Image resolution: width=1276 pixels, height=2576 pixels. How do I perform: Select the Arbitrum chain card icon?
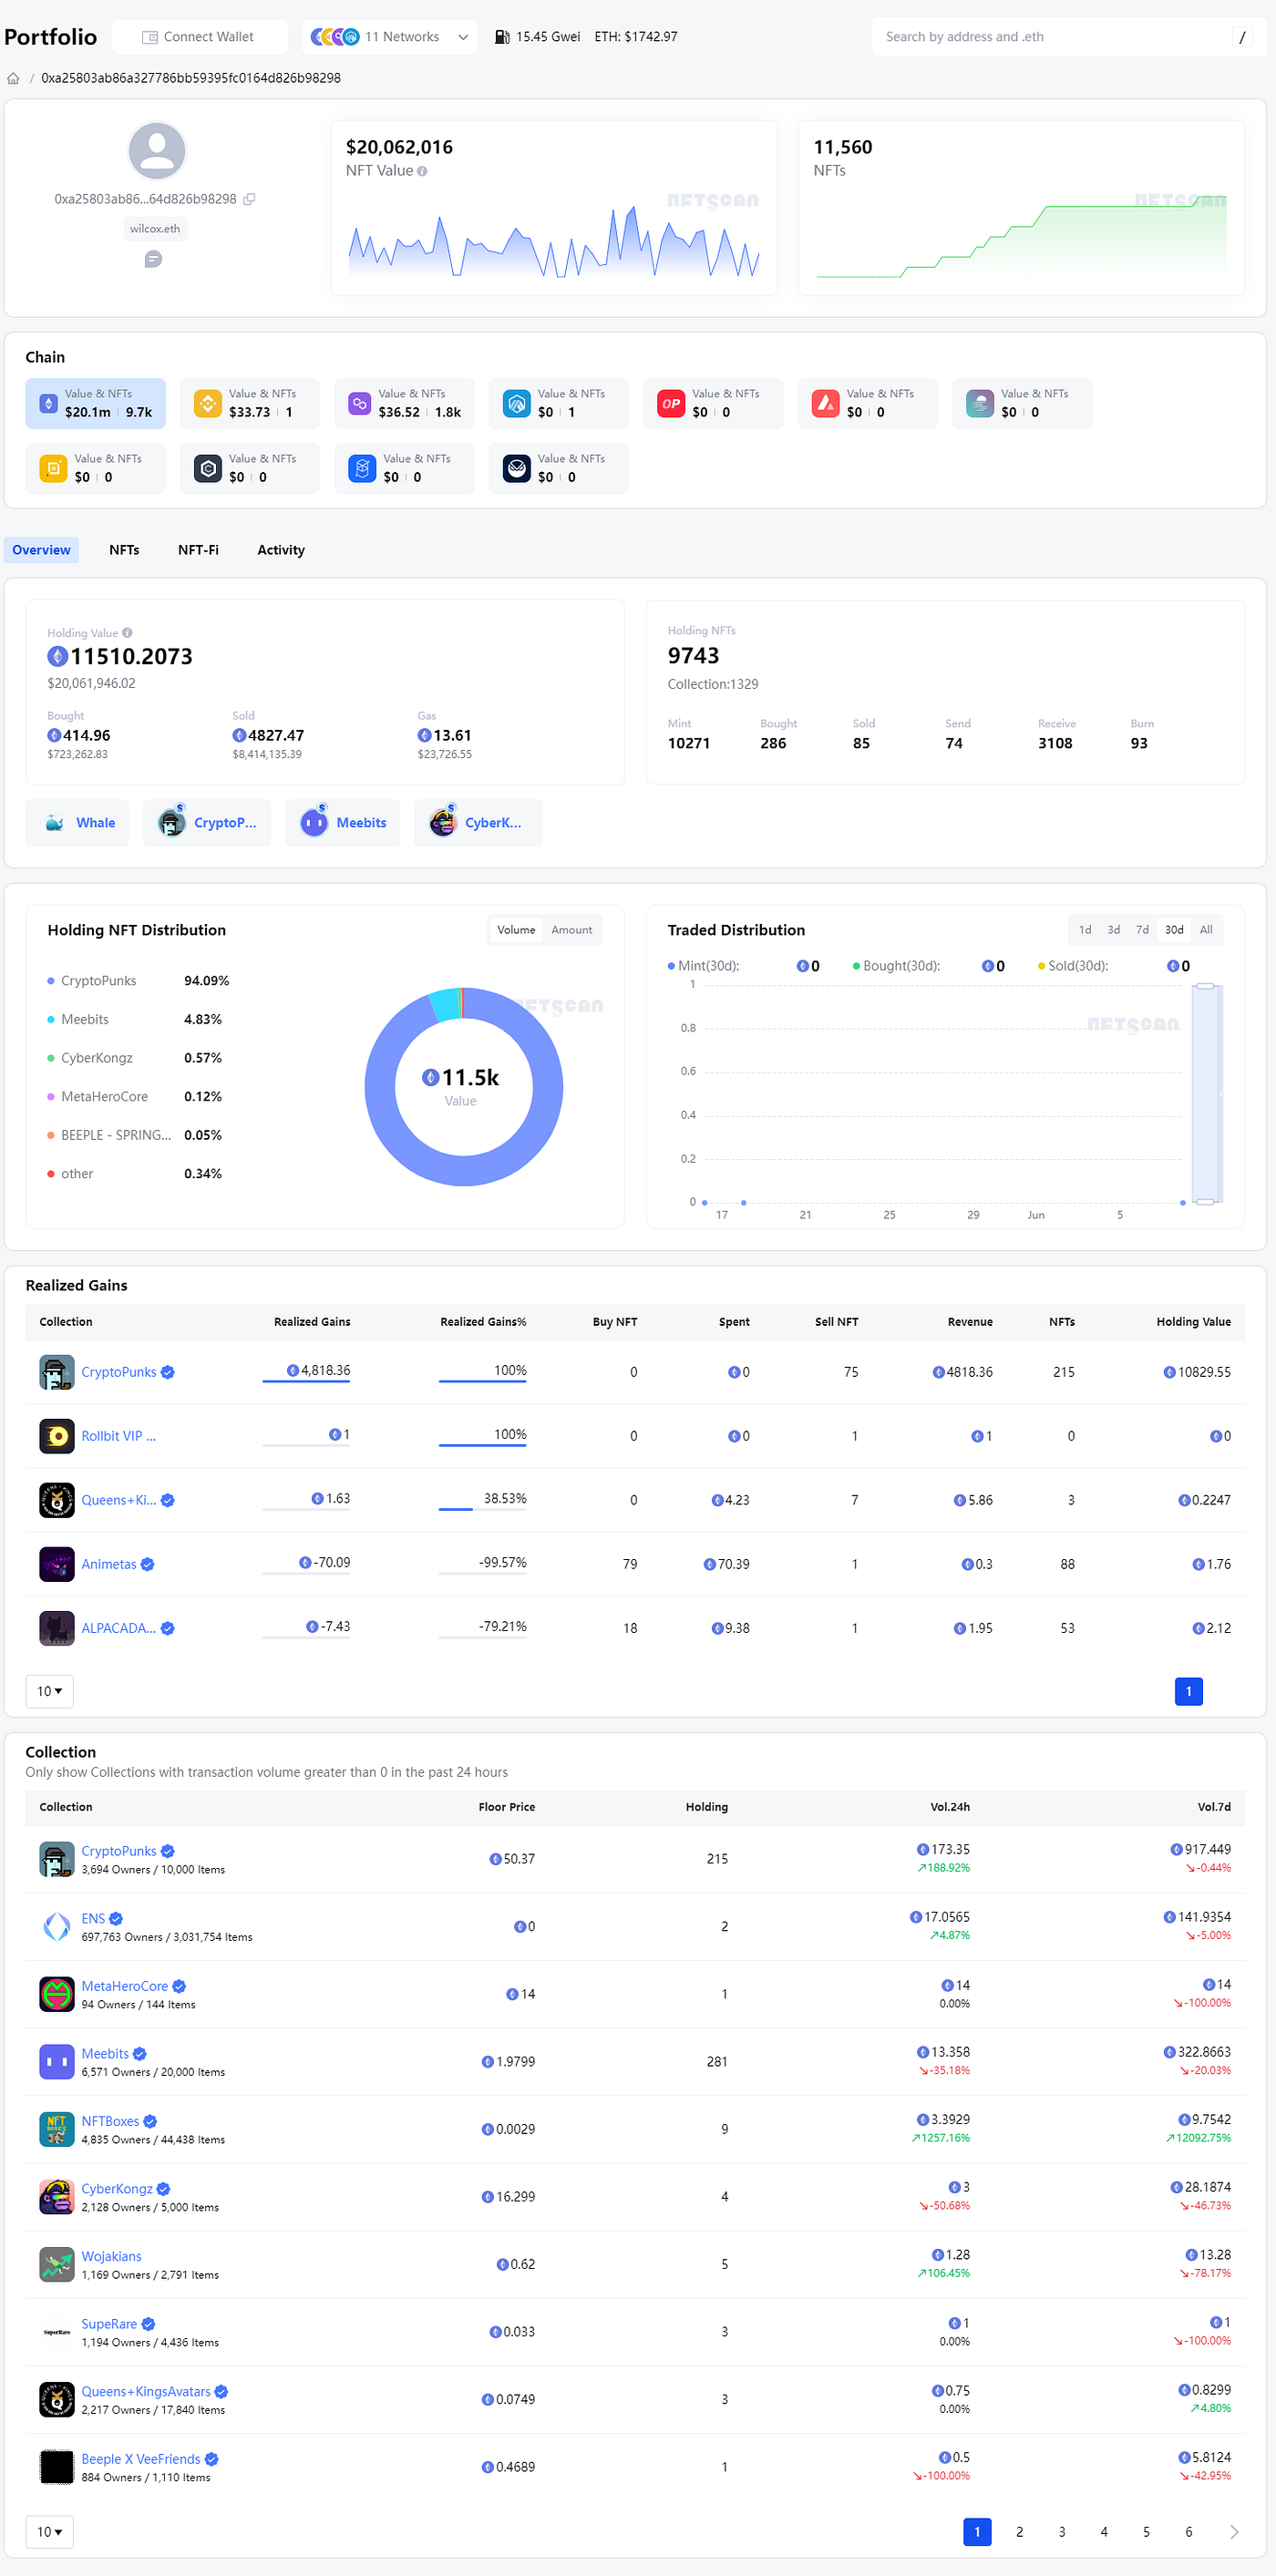[x=517, y=403]
